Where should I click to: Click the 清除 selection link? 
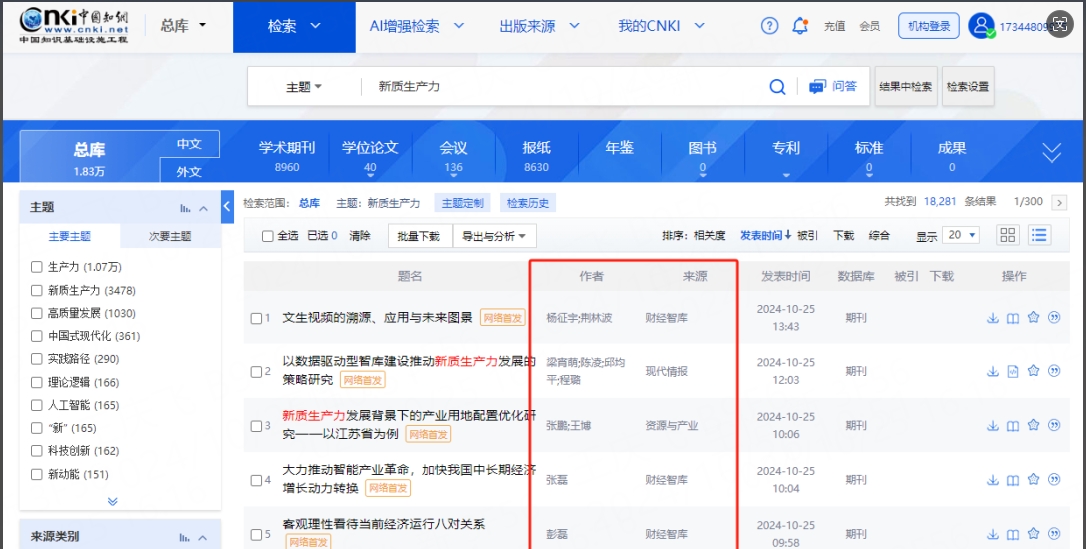pyautogui.click(x=359, y=236)
